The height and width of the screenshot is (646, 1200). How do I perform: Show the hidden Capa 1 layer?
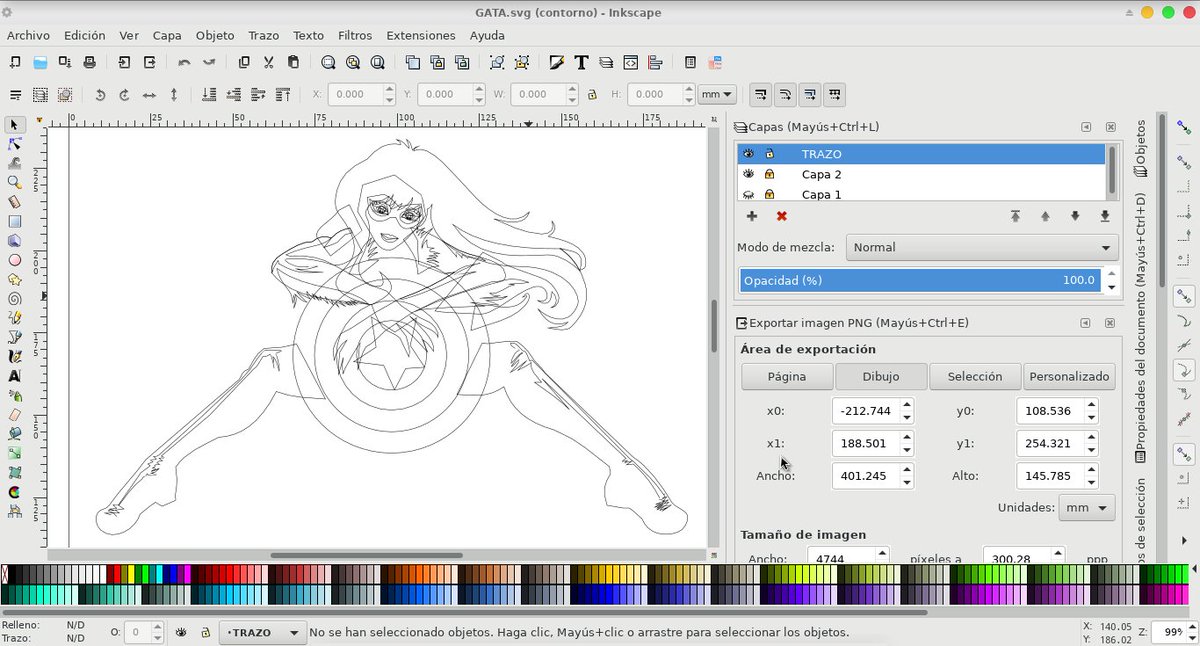point(749,194)
